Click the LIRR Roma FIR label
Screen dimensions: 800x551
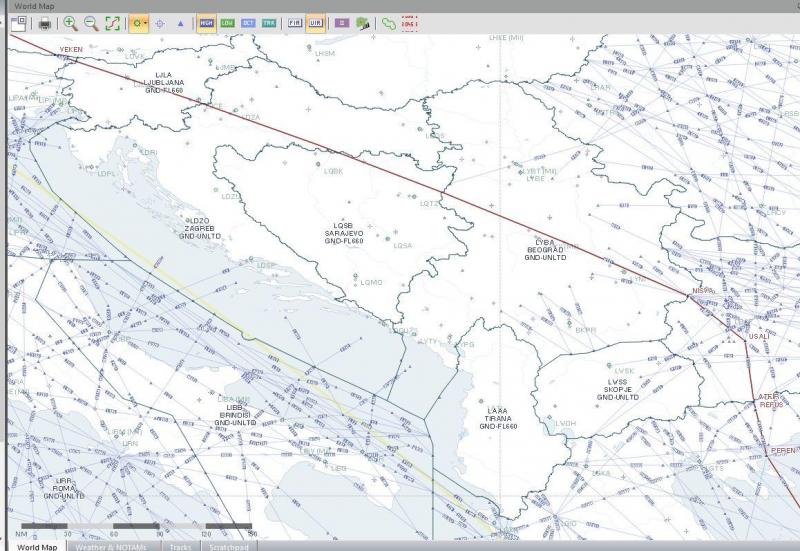(x=64, y=489)
